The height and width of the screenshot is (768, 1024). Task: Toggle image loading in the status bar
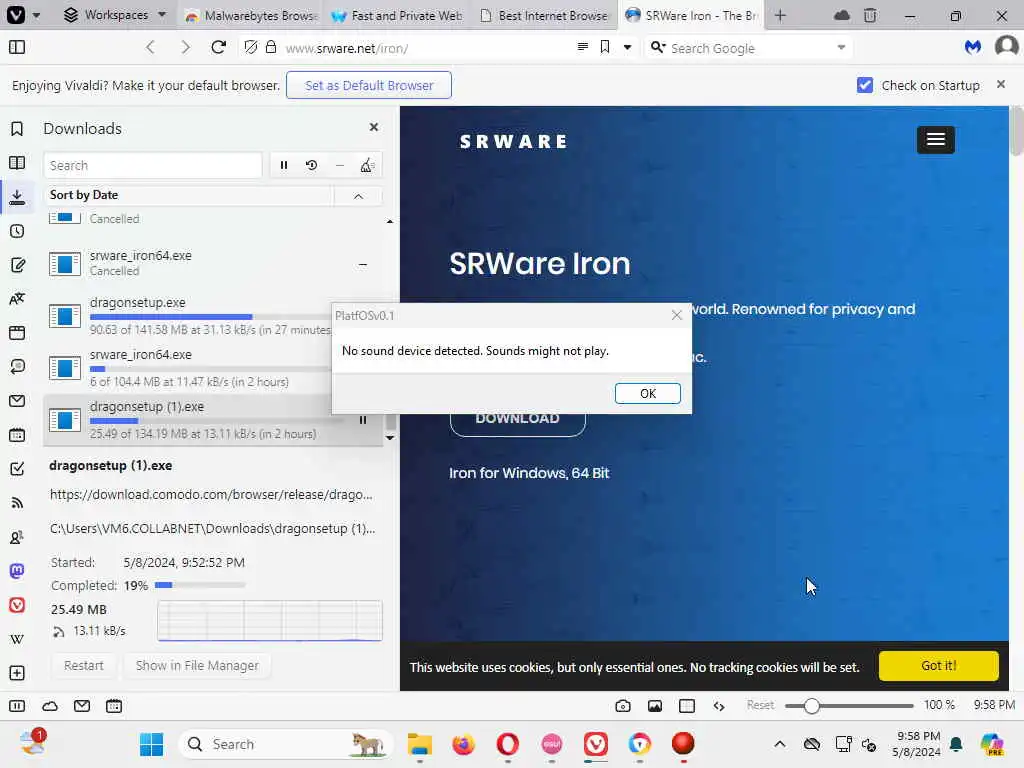(654, 706)
